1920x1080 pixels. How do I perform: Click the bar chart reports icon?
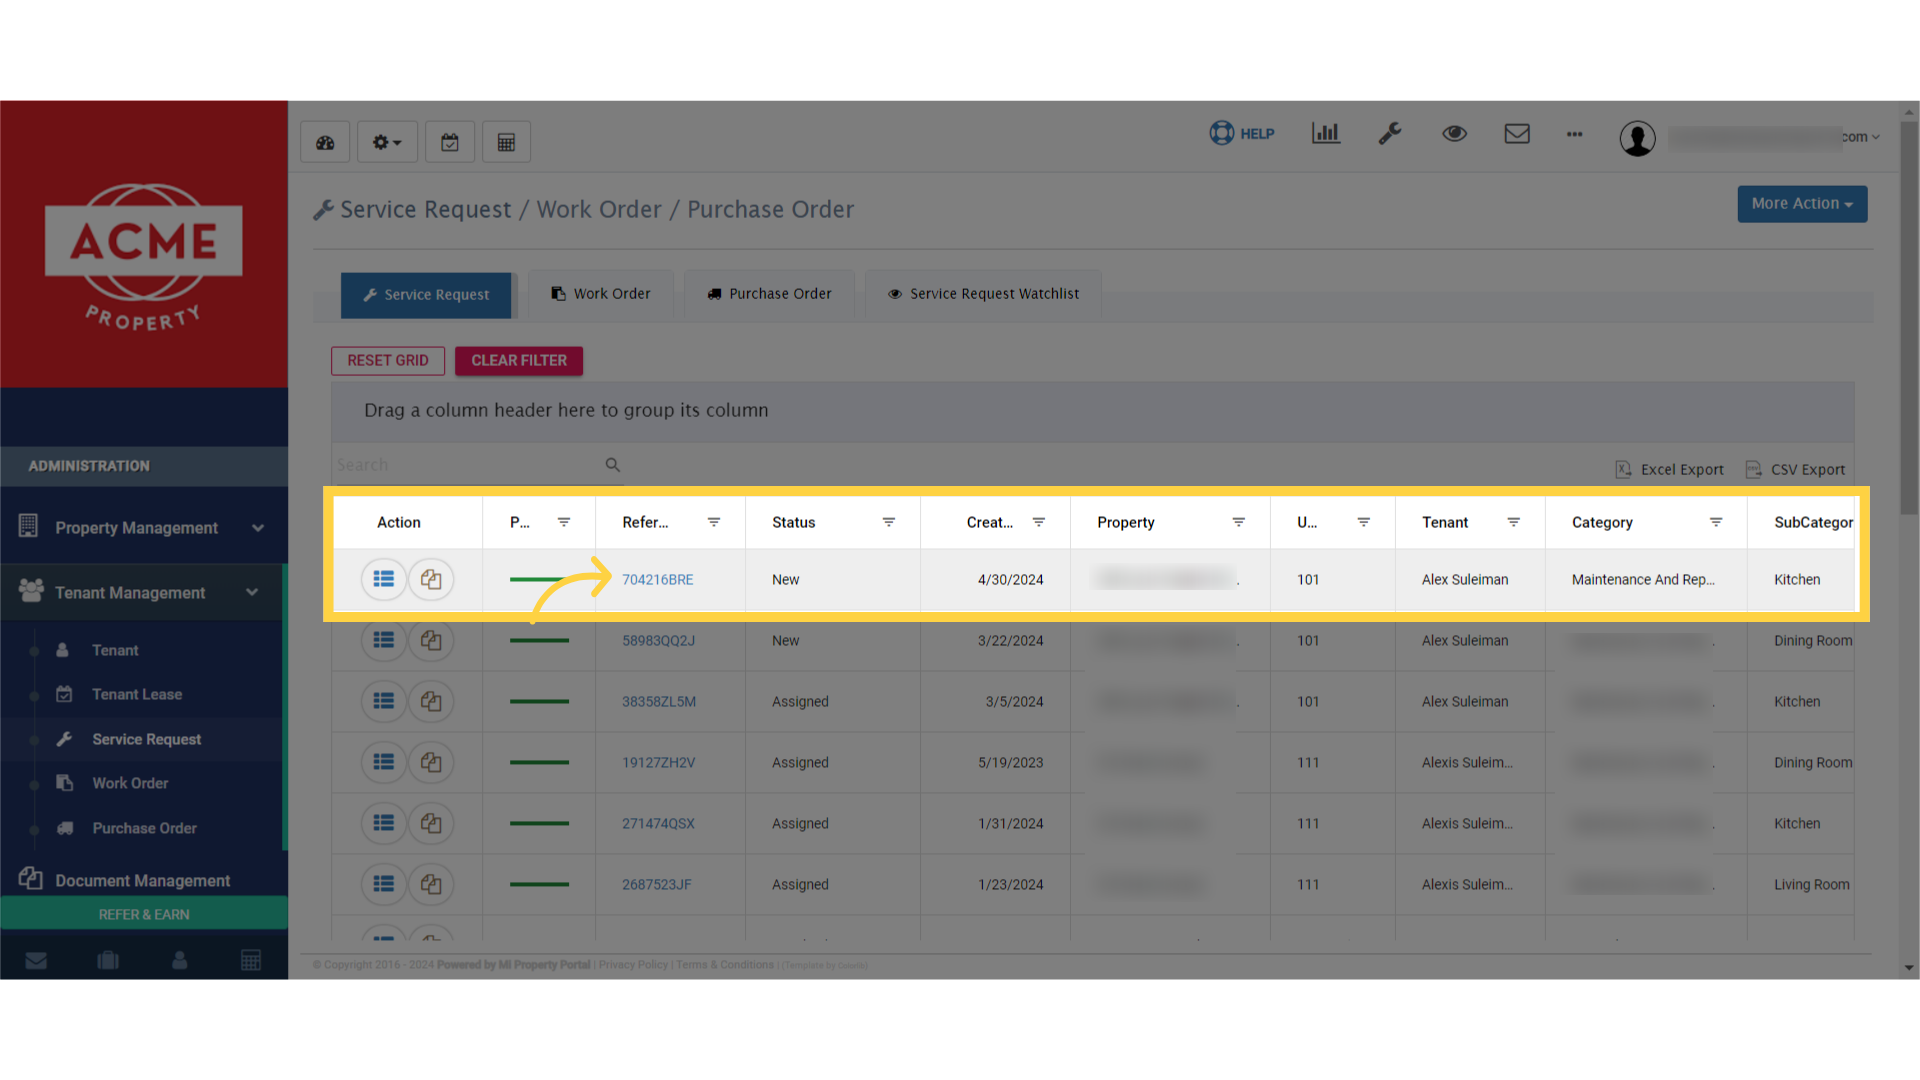(x=1325, y=133)
